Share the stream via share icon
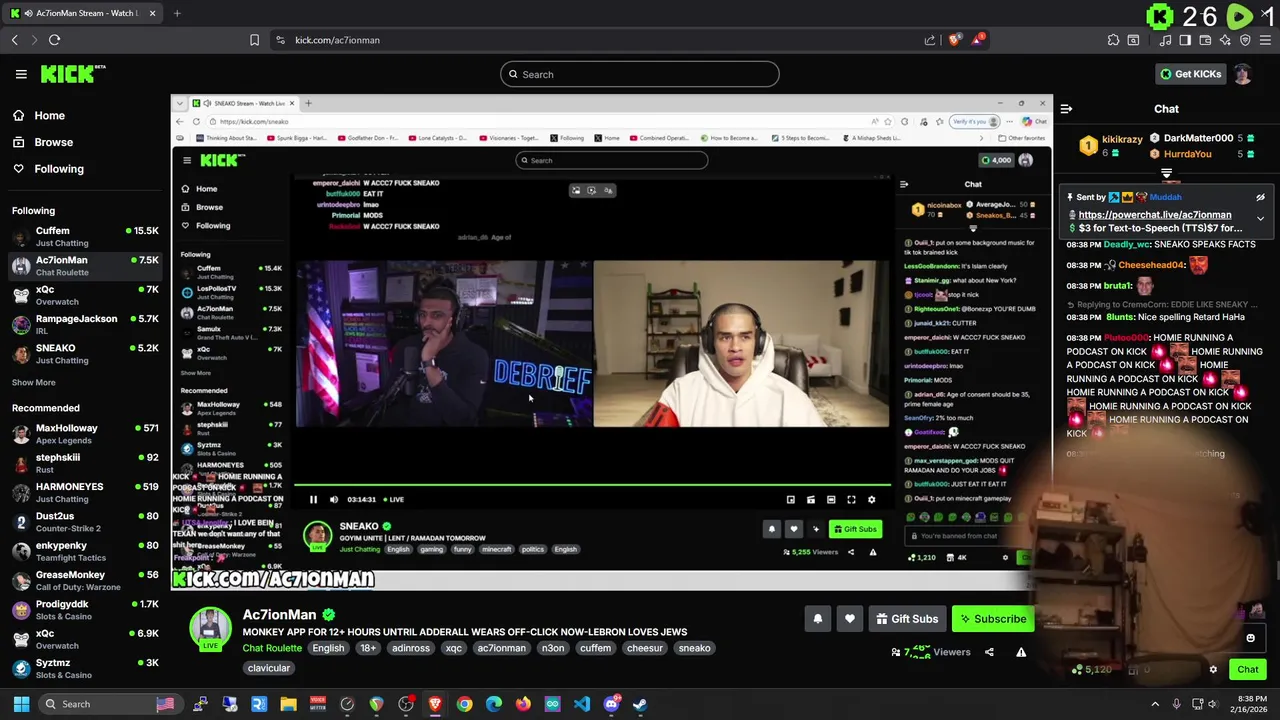The height and width of the screenshot is (720, 1280). [989, 652]
